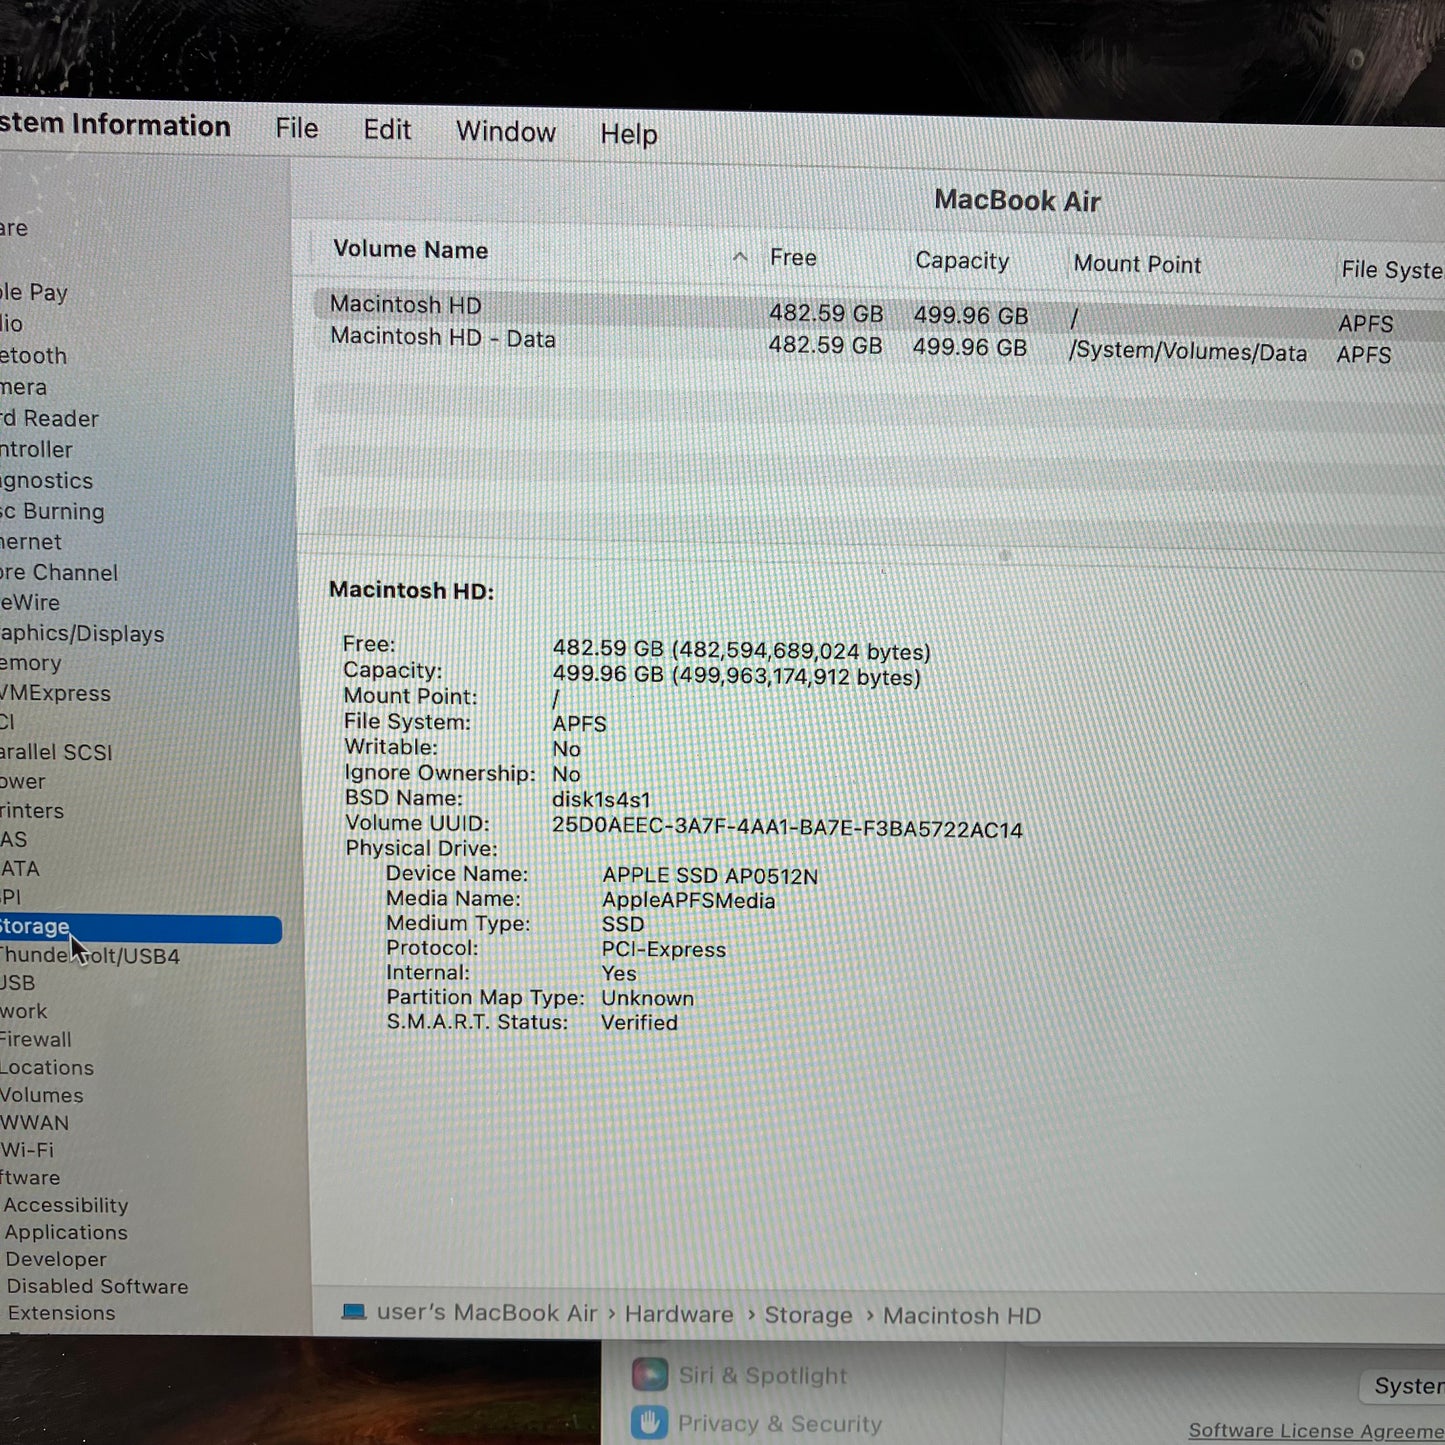Screen dimensions: 1445x1445
Task: Open the File menu
Action: coord(295,128)
